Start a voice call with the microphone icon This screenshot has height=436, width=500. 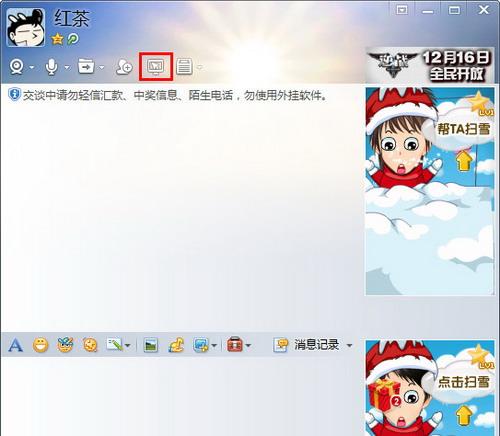coord(51,67)
